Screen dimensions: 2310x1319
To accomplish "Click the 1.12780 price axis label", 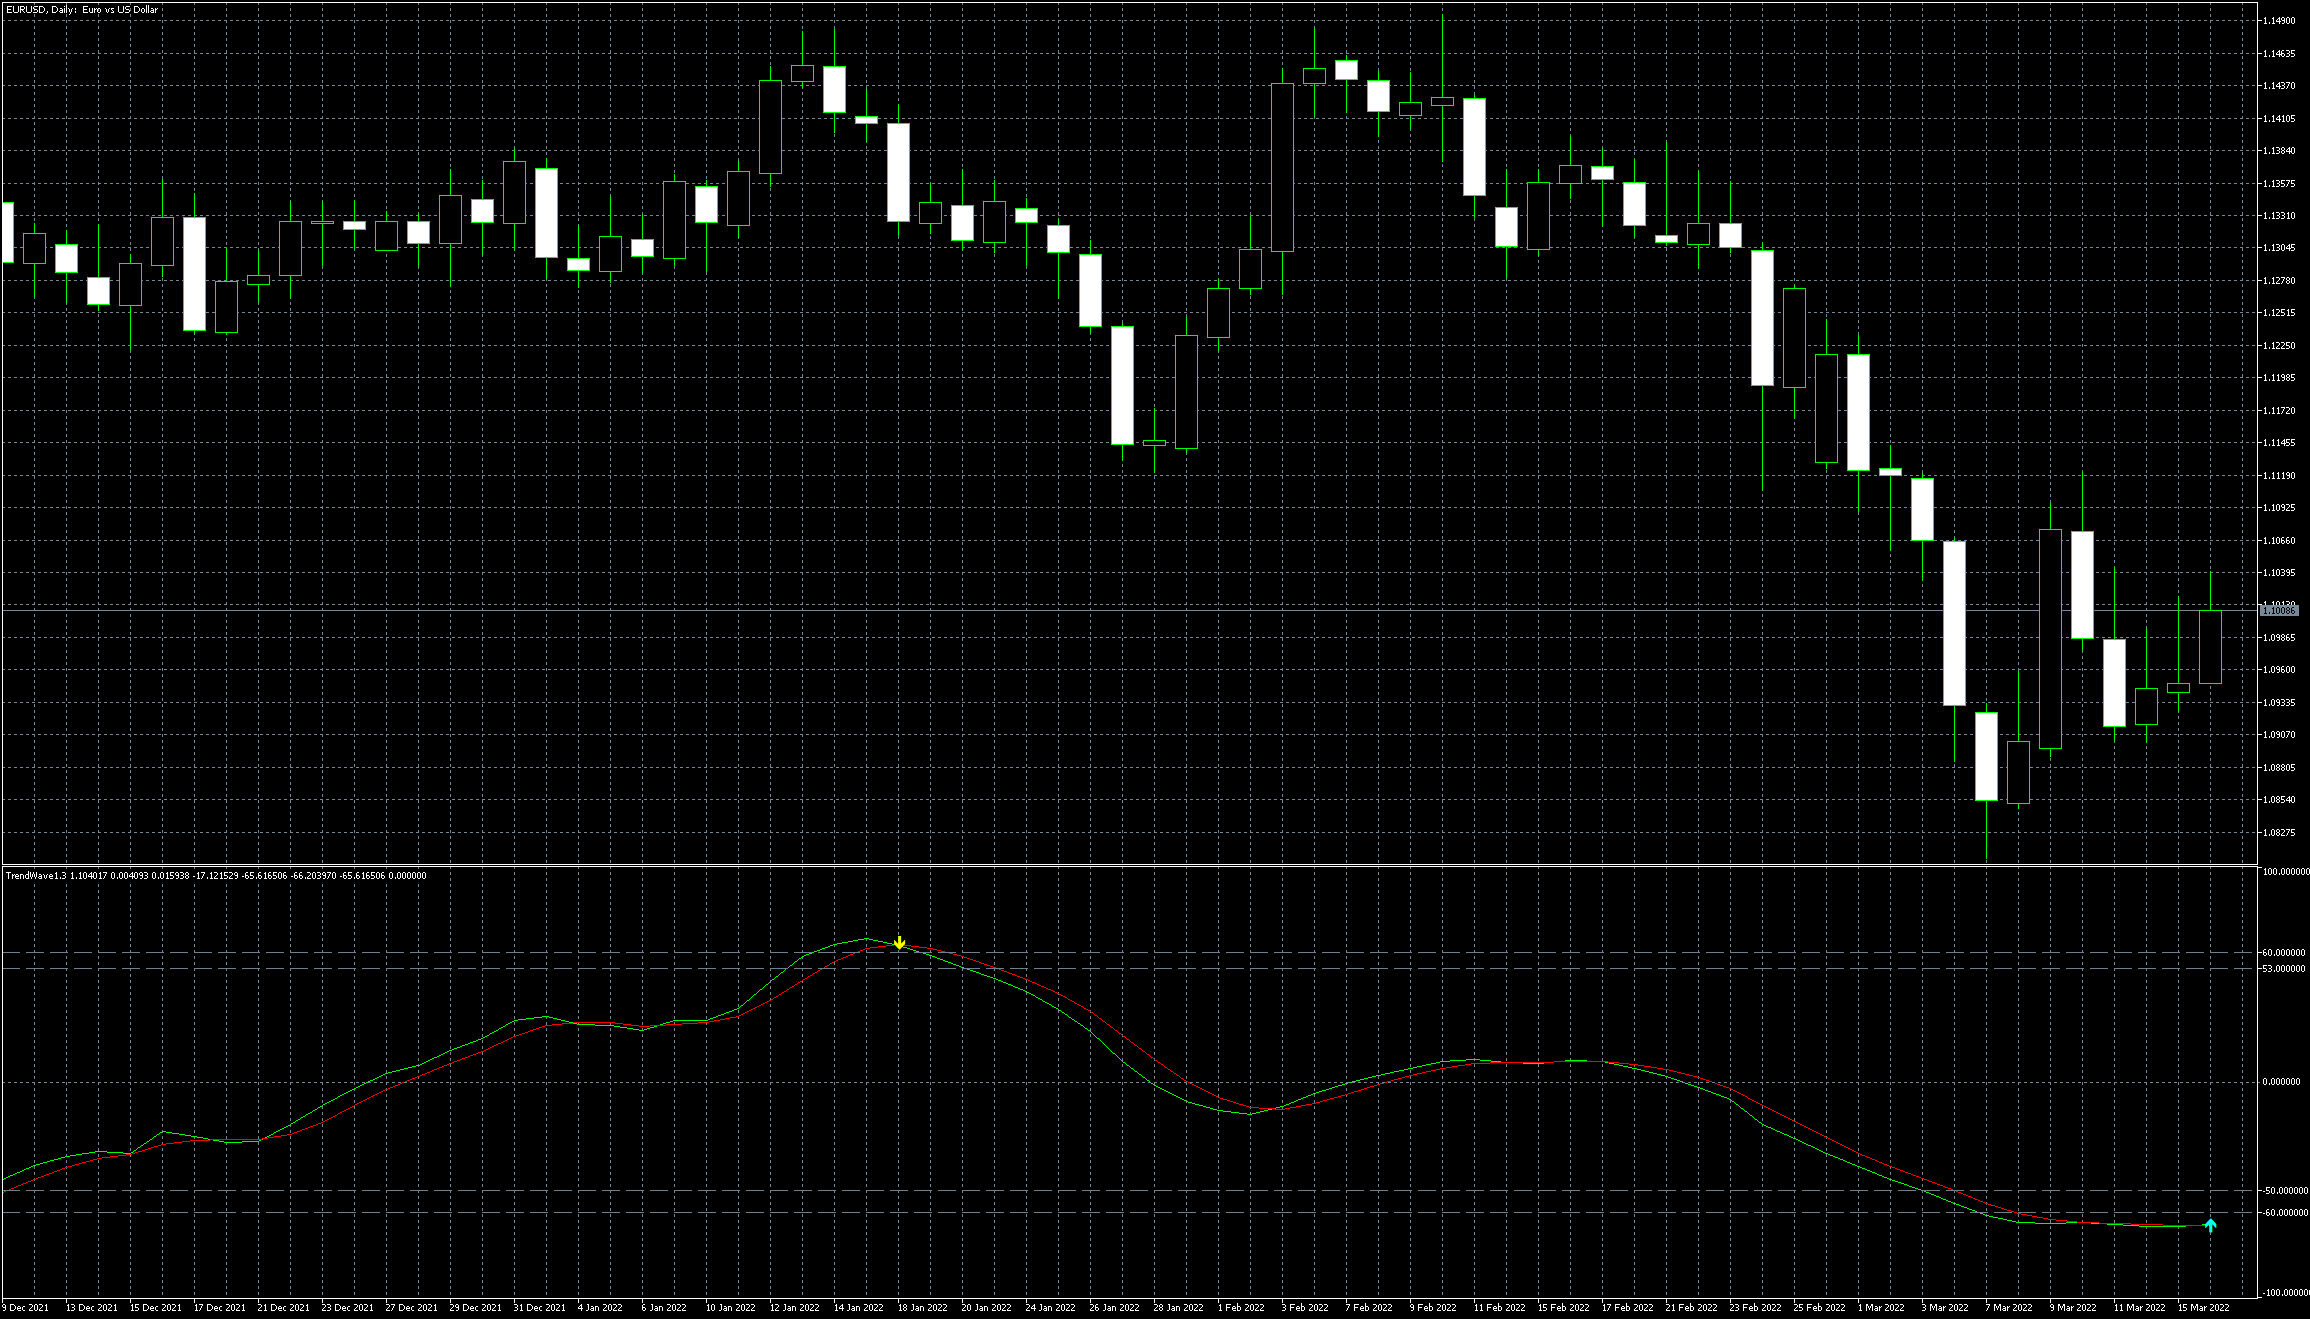I will [x=2279, y=281].
